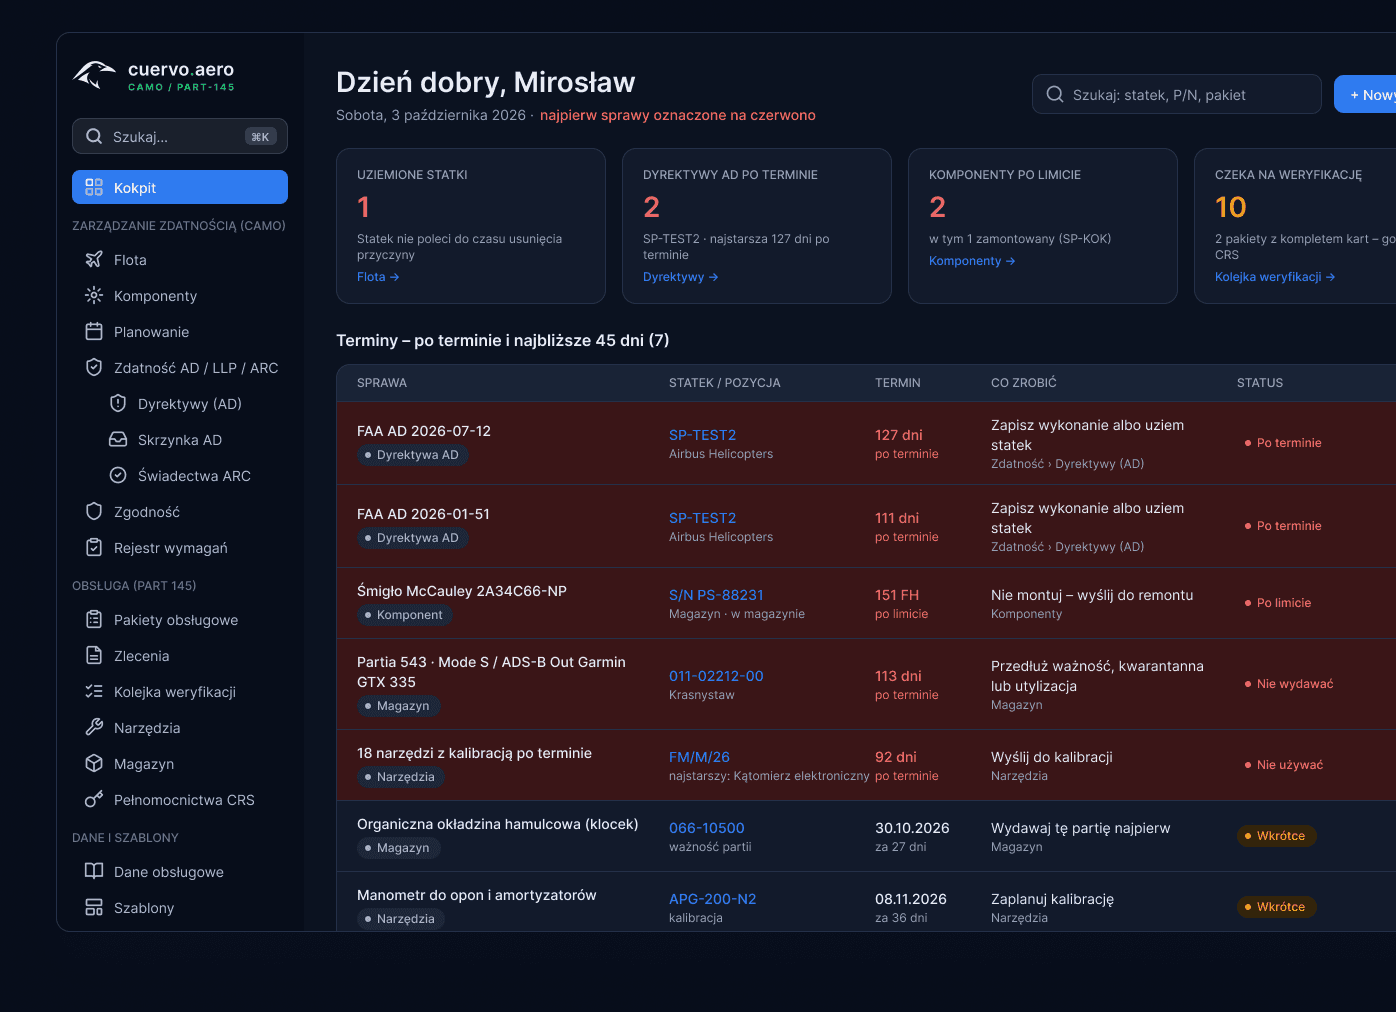This screenshot has width=1396, height=1012.
Task: Follow the Komponenty arrow link in card
Action: tap(972, 261)
